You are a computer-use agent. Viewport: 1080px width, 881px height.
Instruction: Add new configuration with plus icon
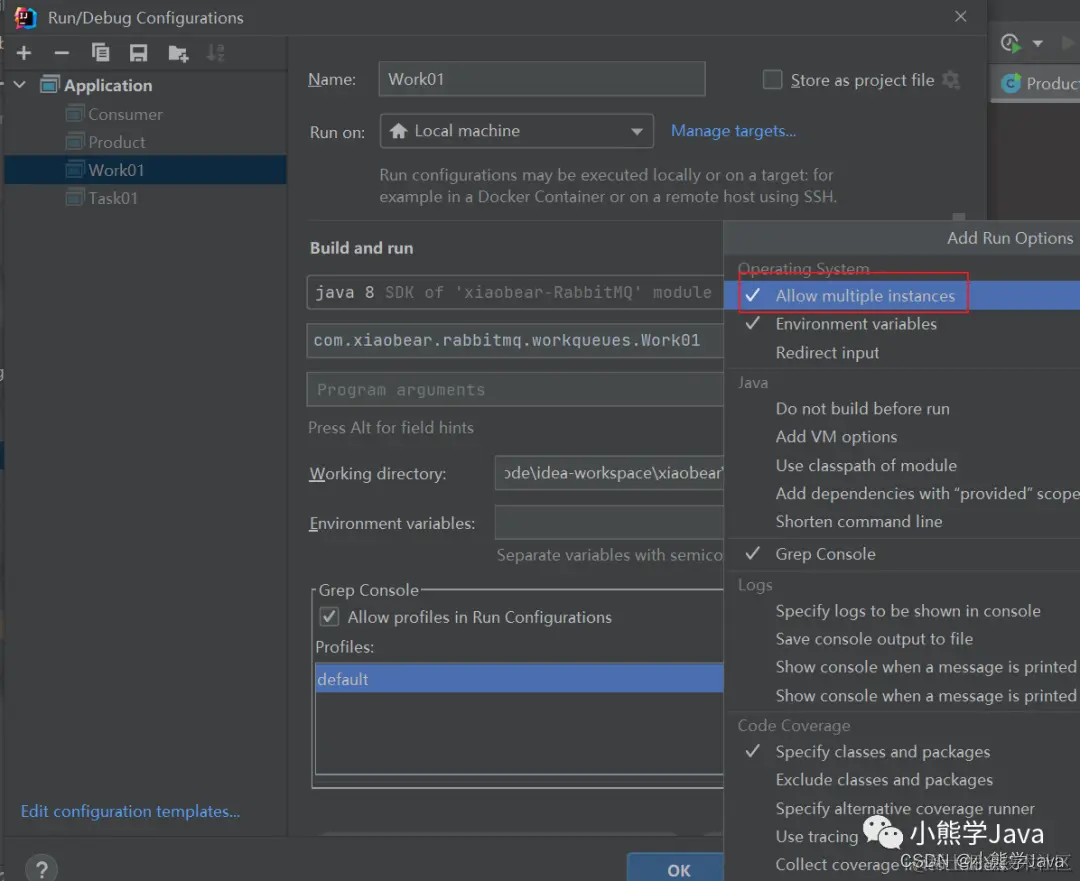click(x=24, y=53)
